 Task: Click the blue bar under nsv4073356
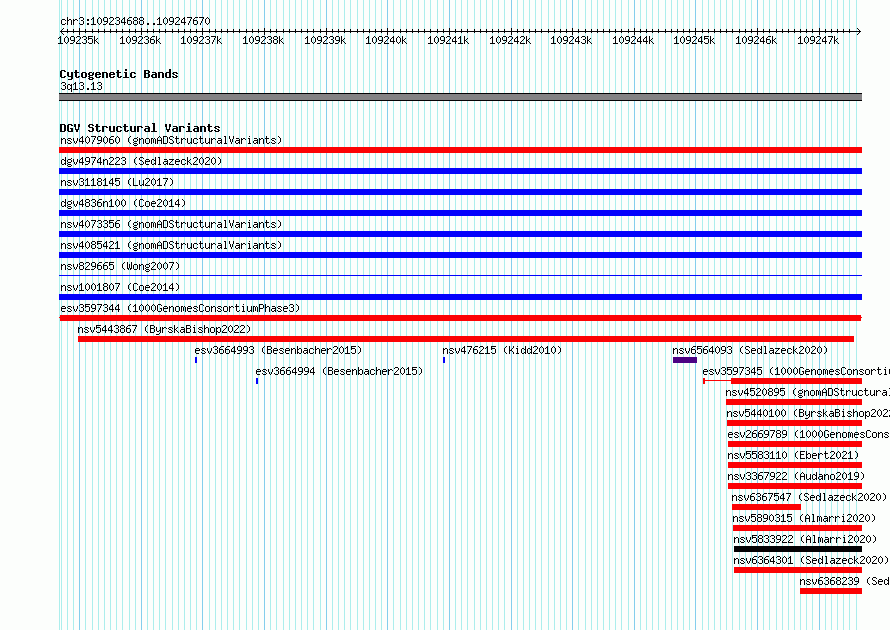click(460, 234)
